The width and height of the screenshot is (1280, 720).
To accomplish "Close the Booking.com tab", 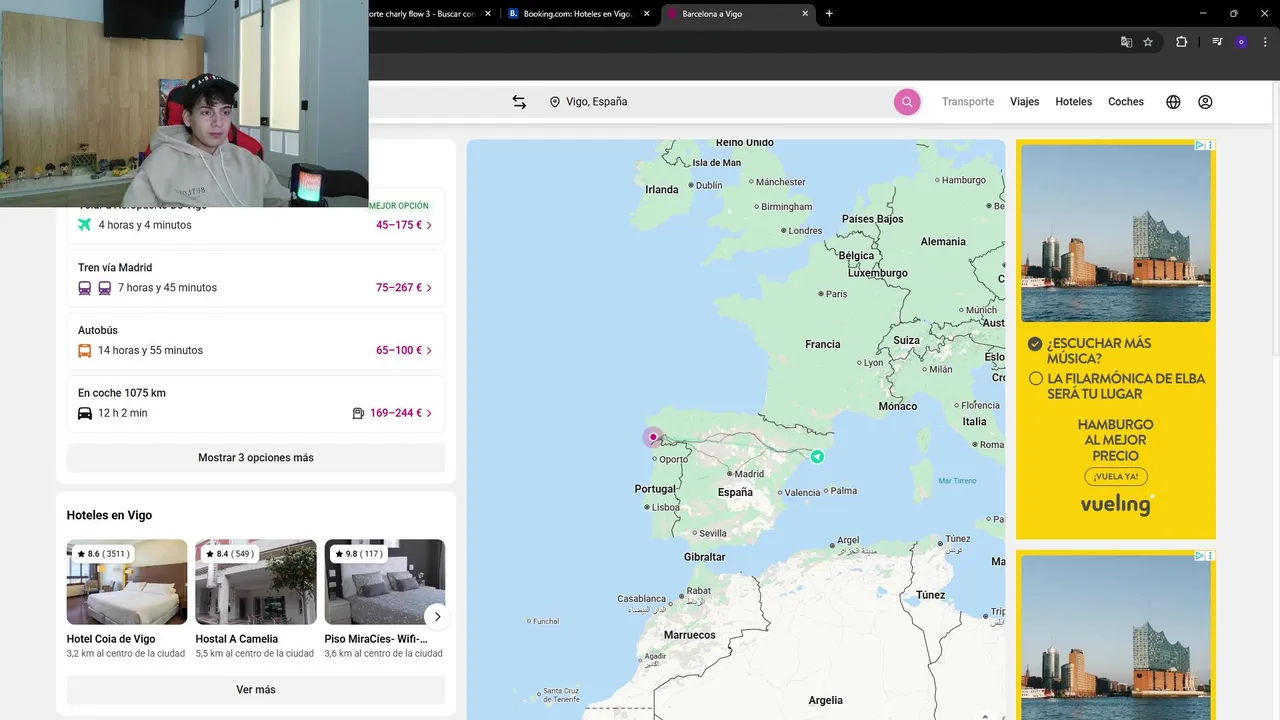I will [647, 14].
